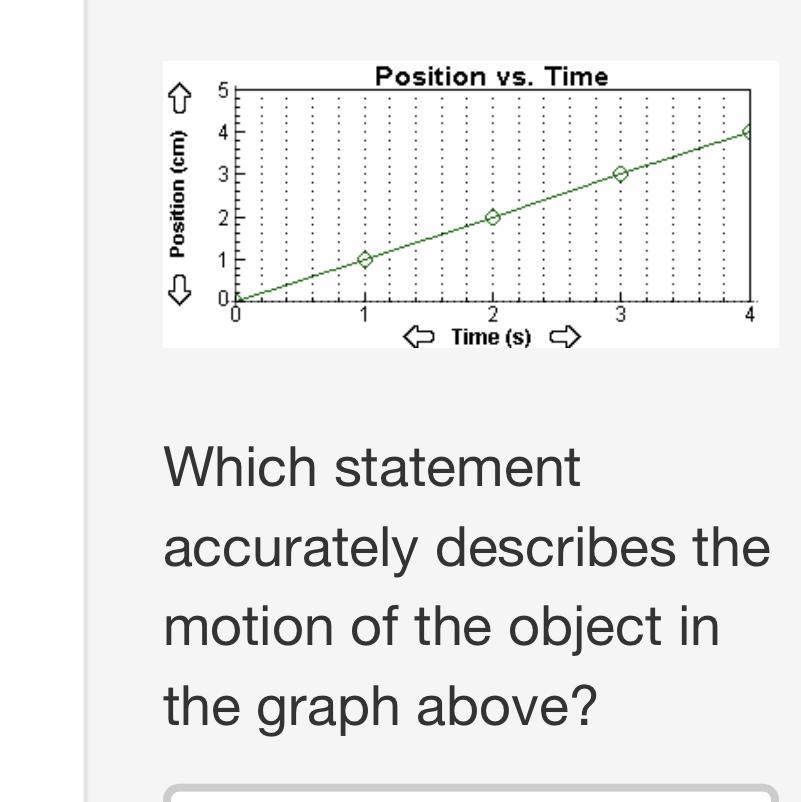Select the data point marker at 4 seconds
The width and height of the screenshot is (801, 802).
747,131
